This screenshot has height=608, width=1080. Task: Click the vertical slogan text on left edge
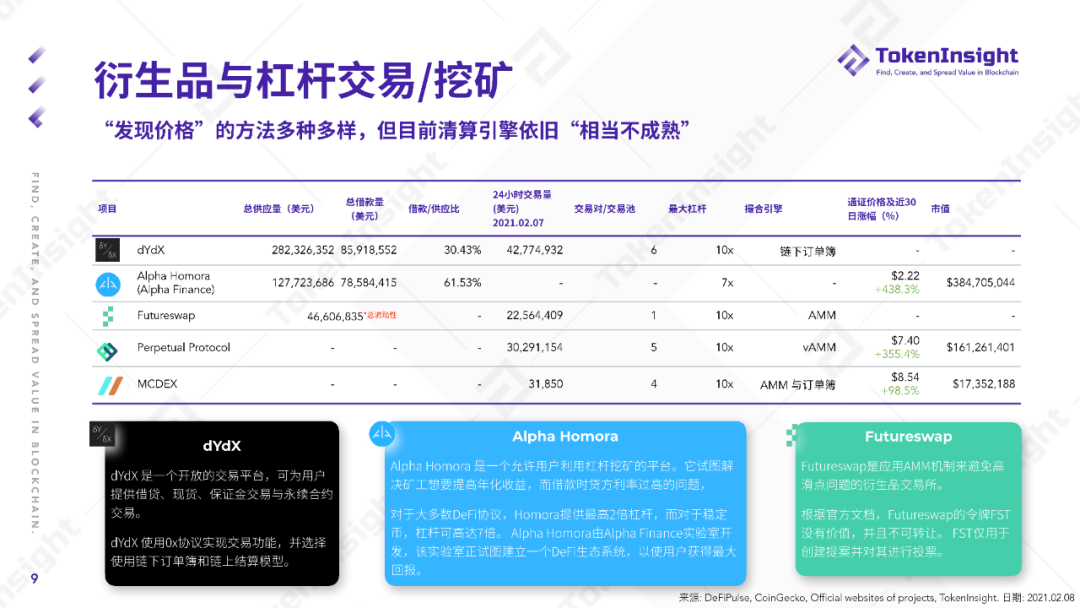coord(35,353)
